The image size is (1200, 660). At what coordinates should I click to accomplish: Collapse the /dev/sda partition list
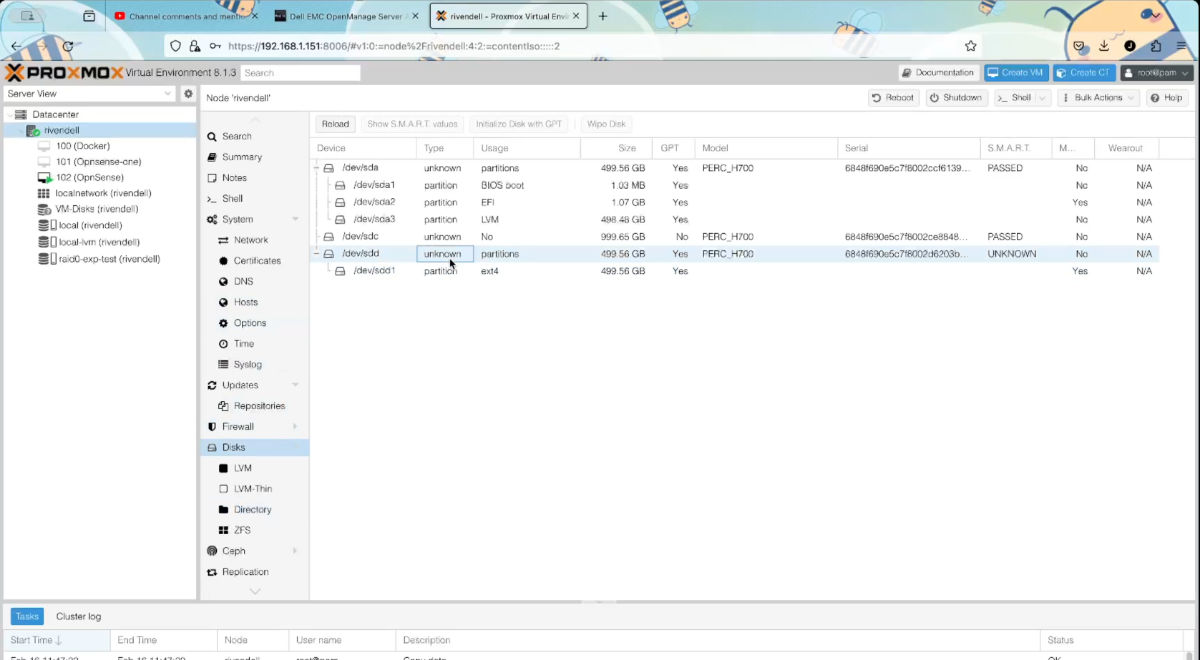pos(315,168)
